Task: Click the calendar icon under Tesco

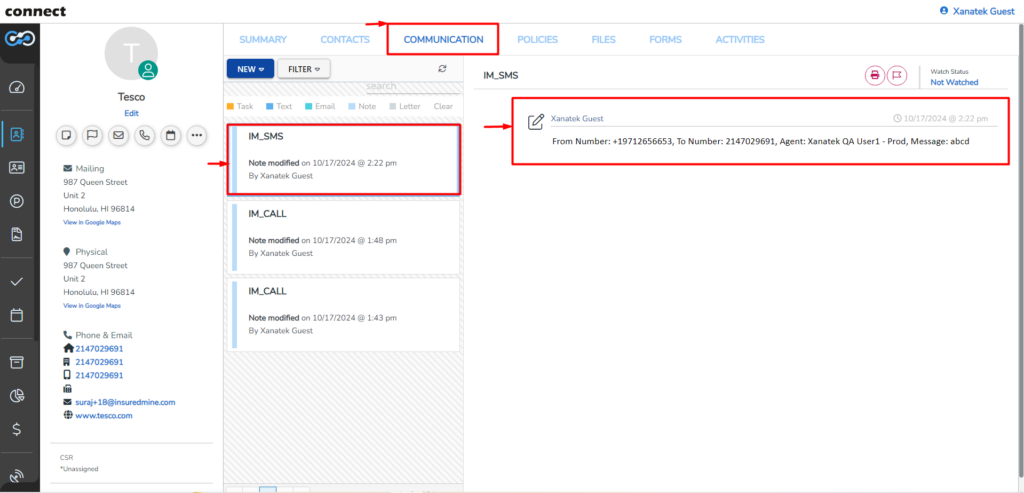Action: coord(170,136)
